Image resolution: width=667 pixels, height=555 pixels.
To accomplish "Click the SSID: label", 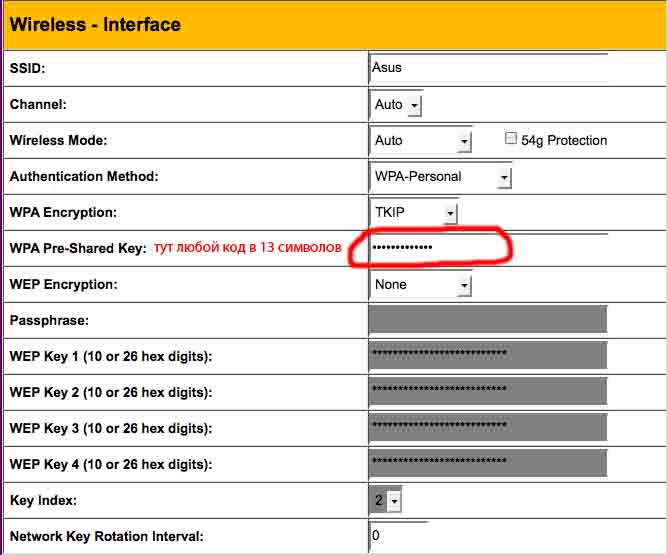I will 27,68.
